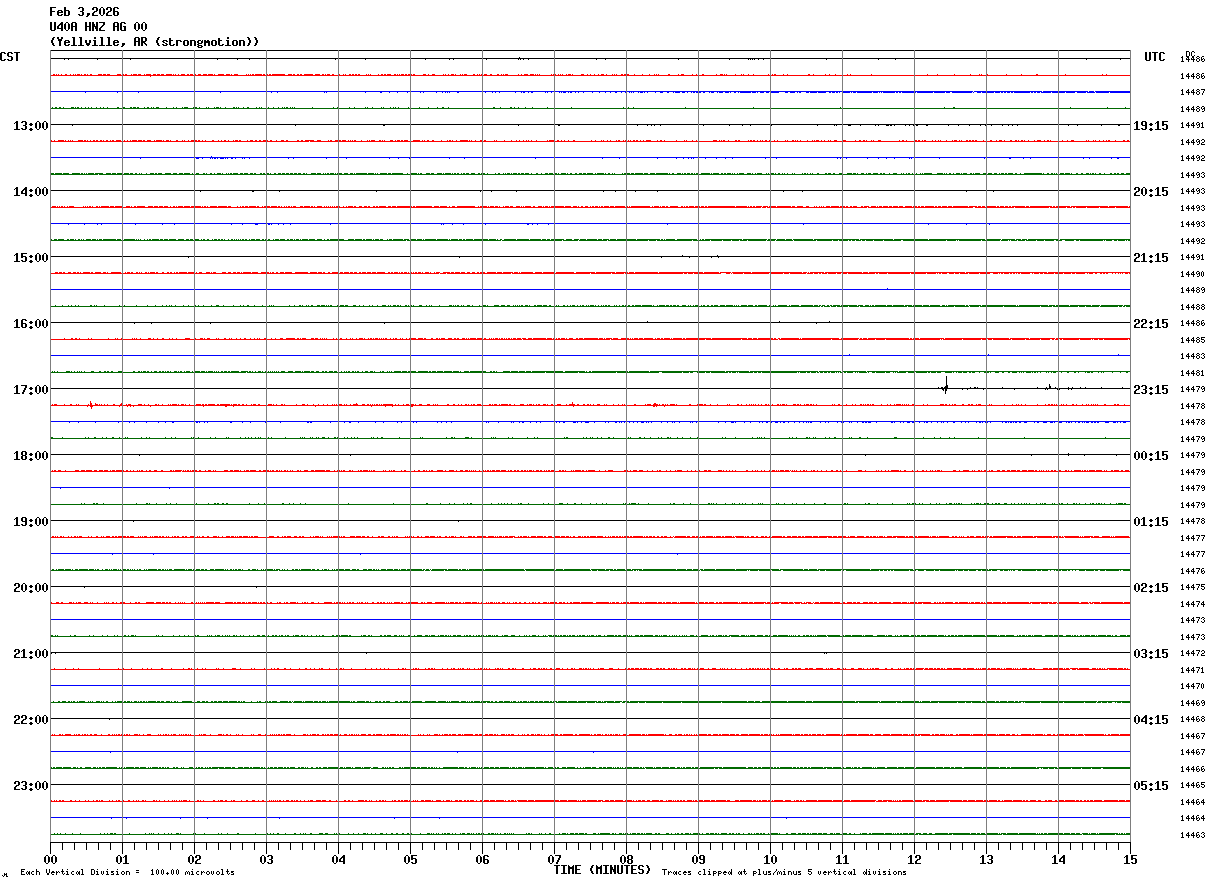Click the 'TIME (MINUTES)' axis title

click(602, 870)
